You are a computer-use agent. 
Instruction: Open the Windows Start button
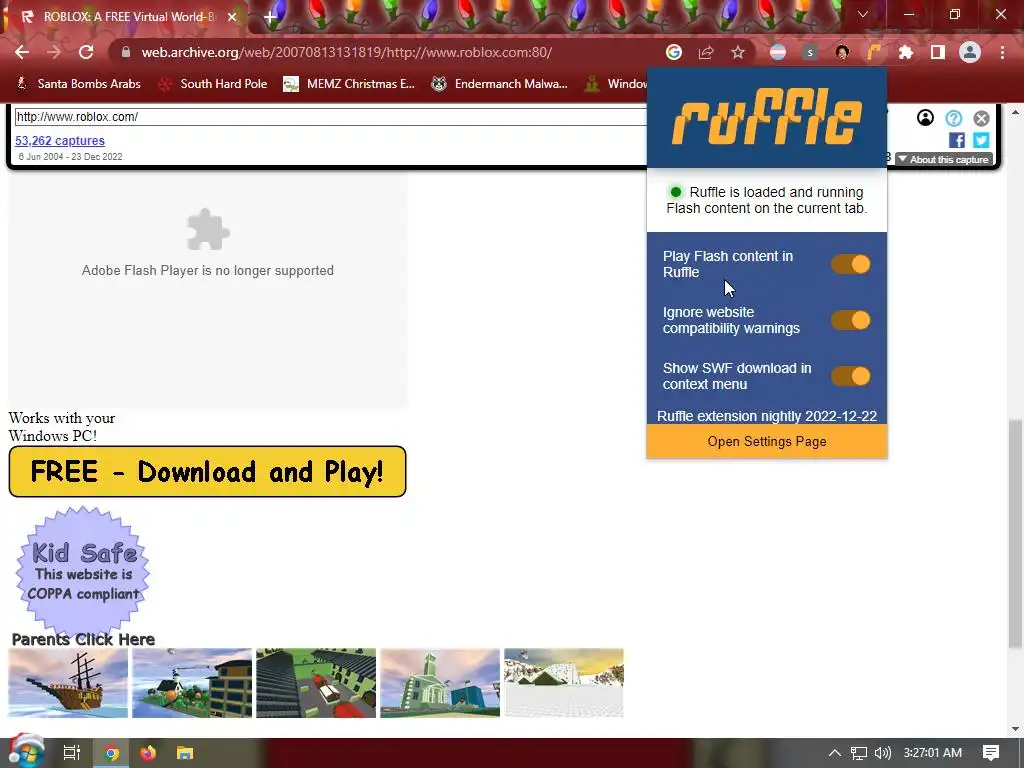tap(26, 752)
